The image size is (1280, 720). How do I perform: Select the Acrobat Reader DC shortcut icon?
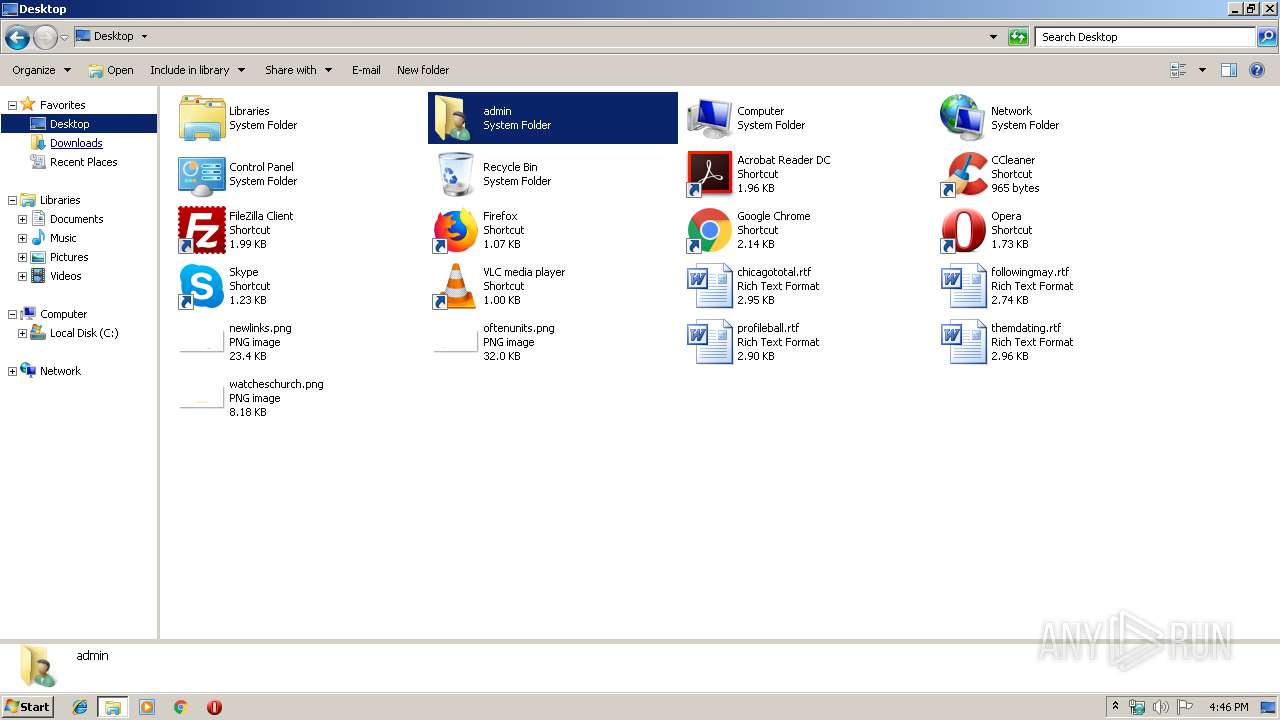click(x=710, y=174)
